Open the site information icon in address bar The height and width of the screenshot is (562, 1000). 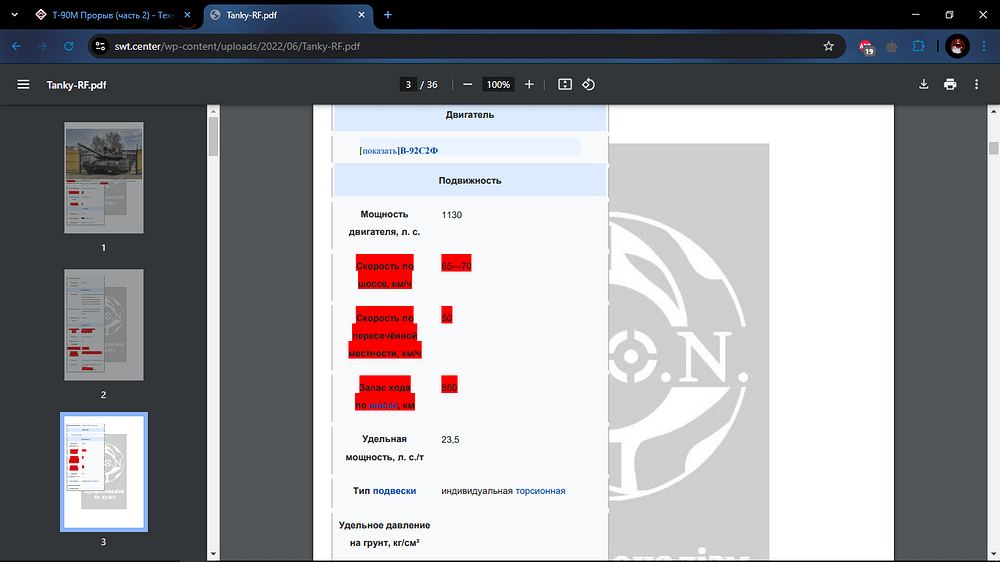[x=100, y=47]
